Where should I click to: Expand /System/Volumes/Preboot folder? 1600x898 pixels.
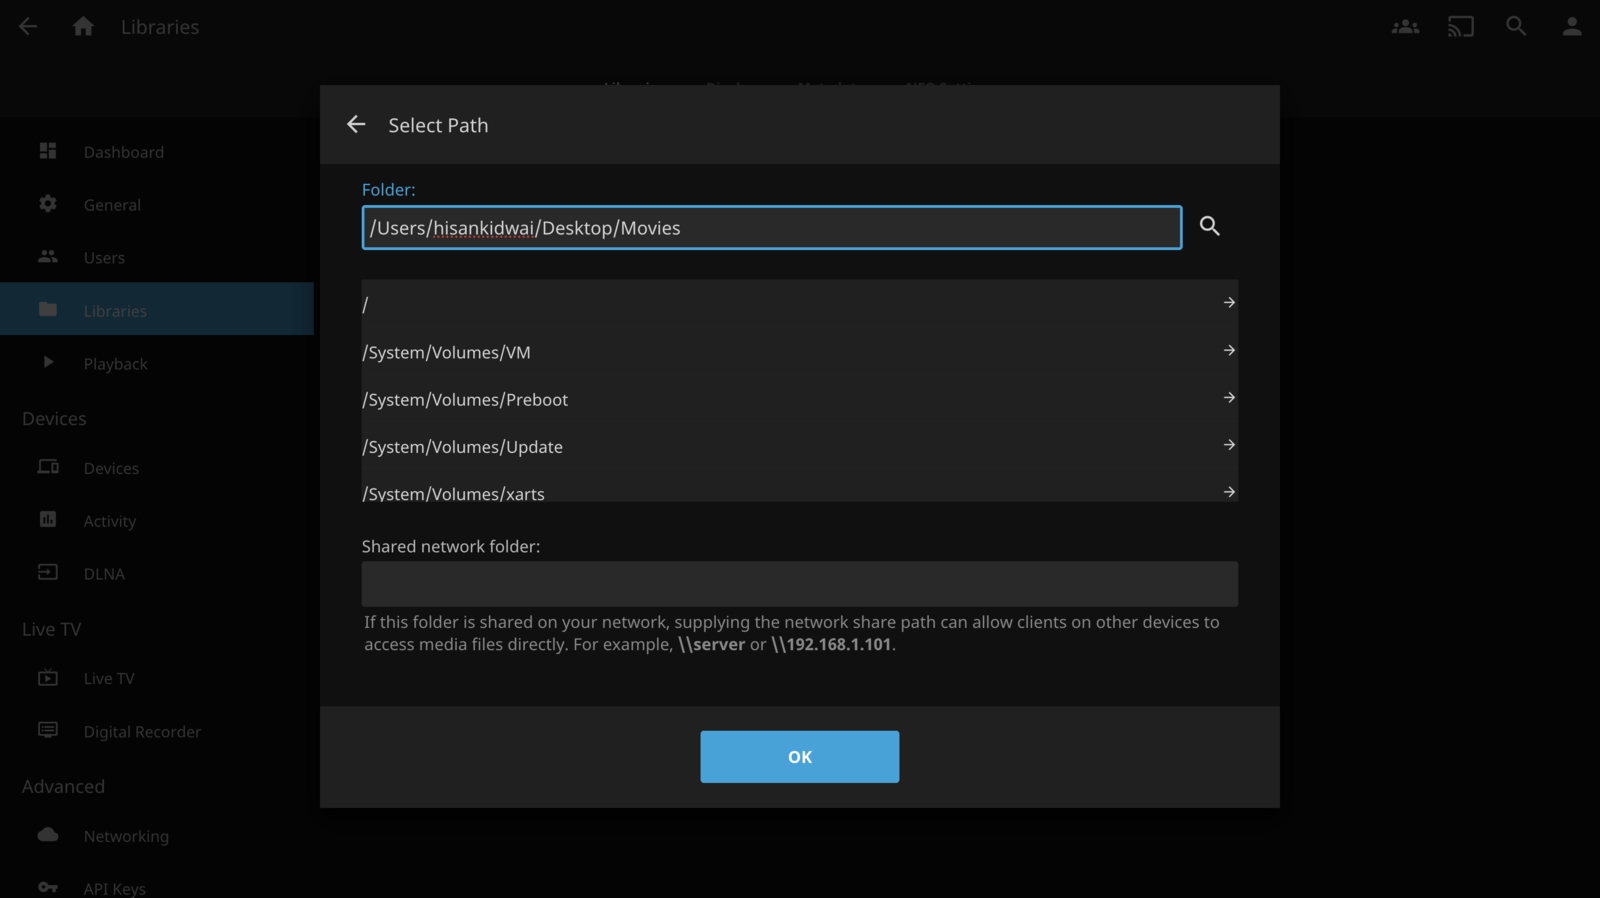click(x=1229, y=398)
